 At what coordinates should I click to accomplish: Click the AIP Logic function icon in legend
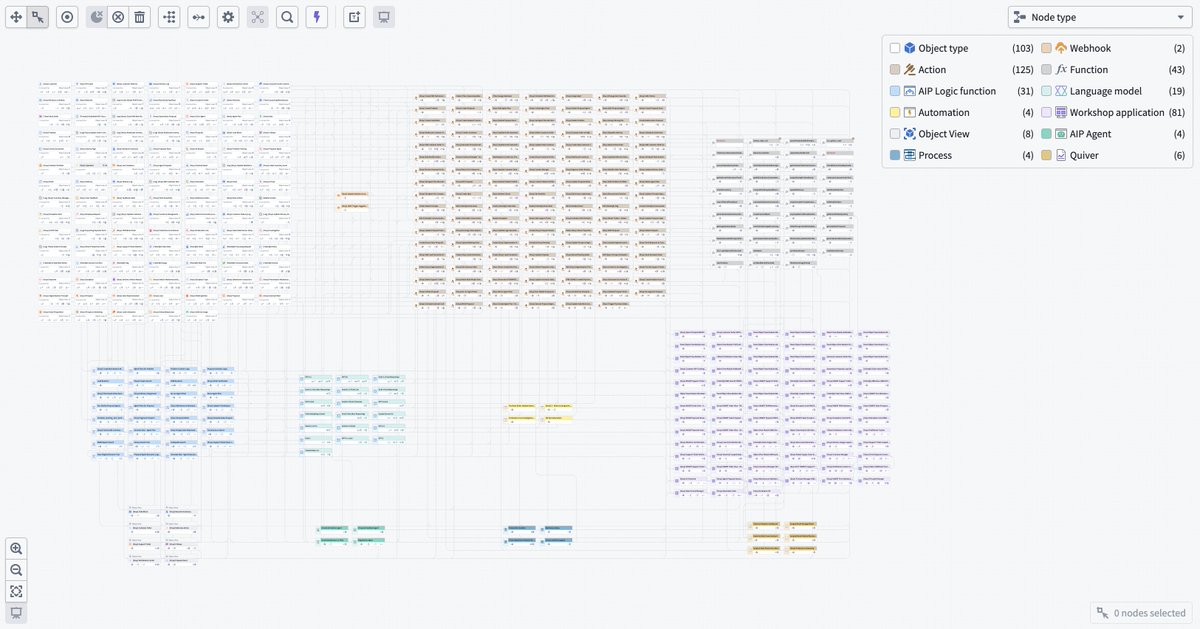pyautogui.click(x=910, y=91)
